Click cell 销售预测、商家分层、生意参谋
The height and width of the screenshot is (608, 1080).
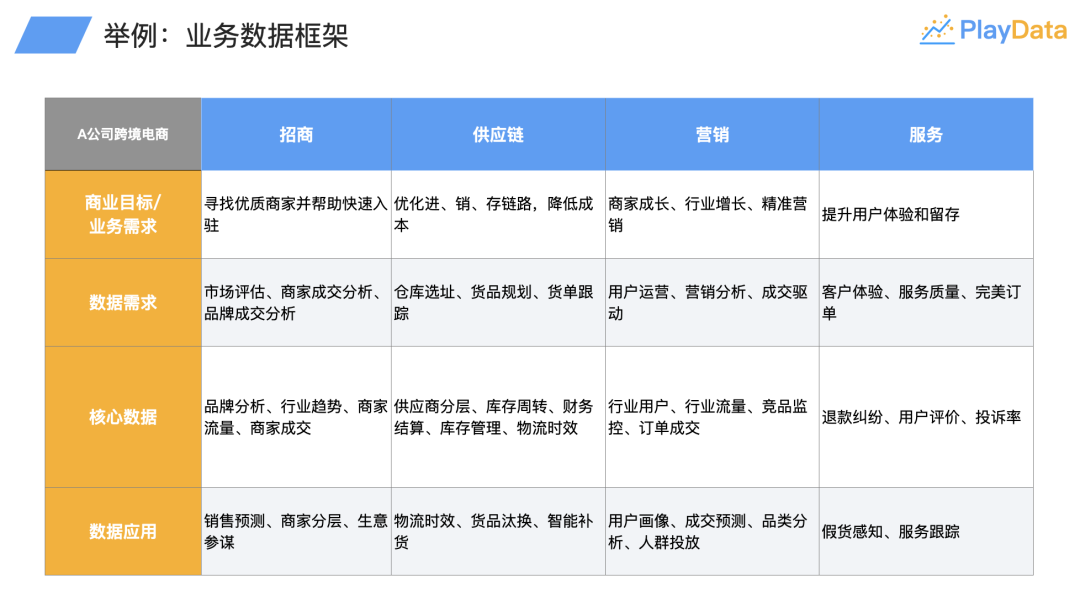pos(296,532)
